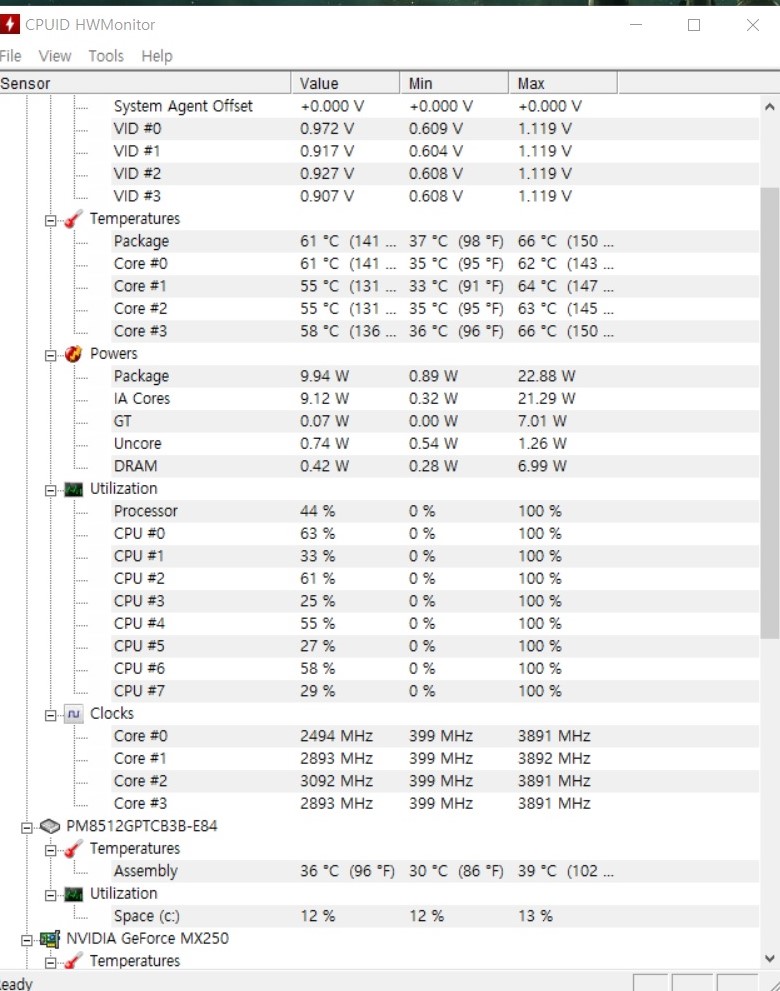Click the drive Utilization chart icon
780x991 pixels.
[x=73, y=894]
